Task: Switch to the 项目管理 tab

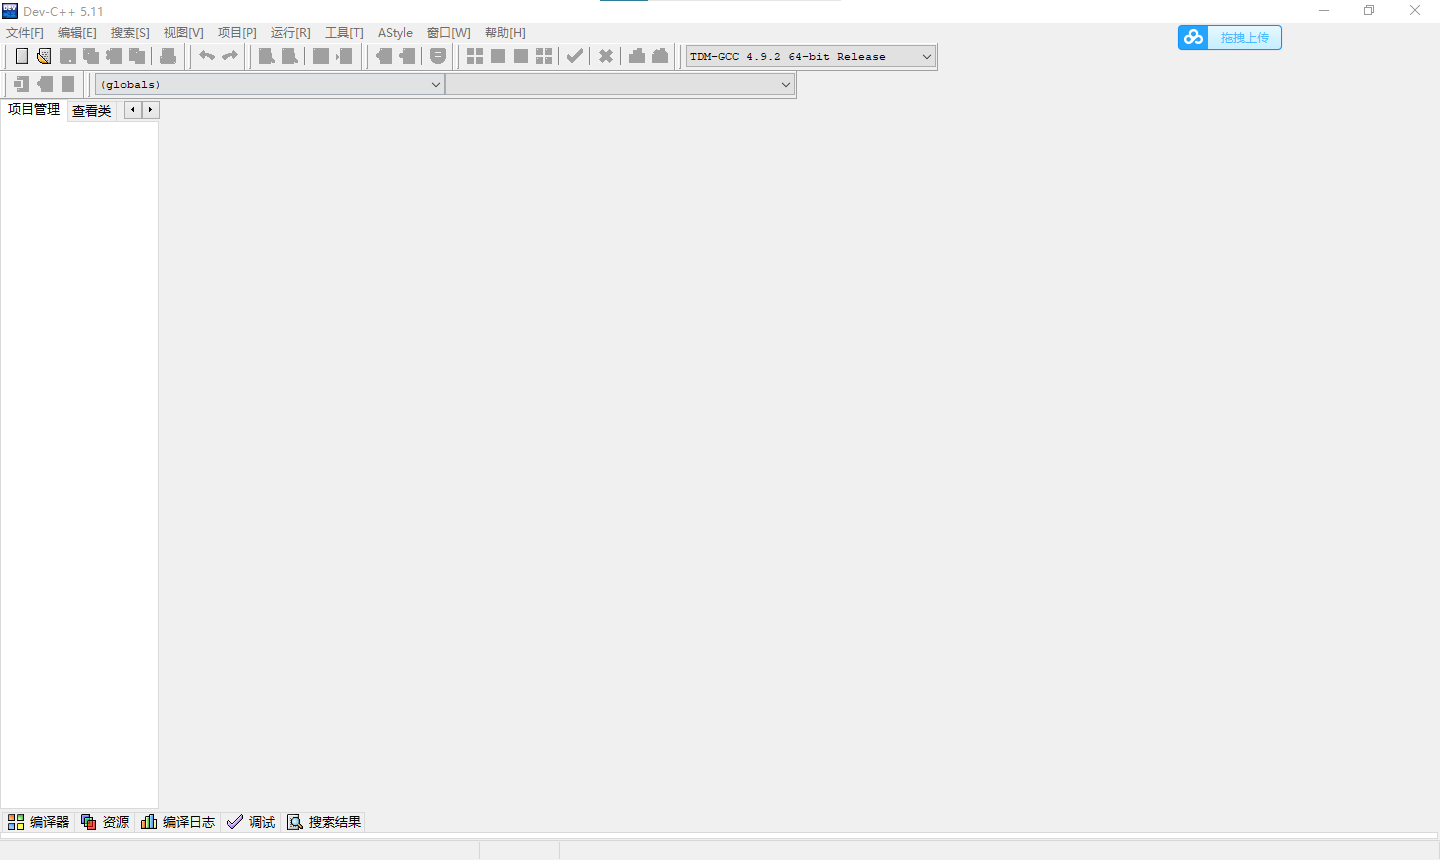Action: tap(34, 110)
